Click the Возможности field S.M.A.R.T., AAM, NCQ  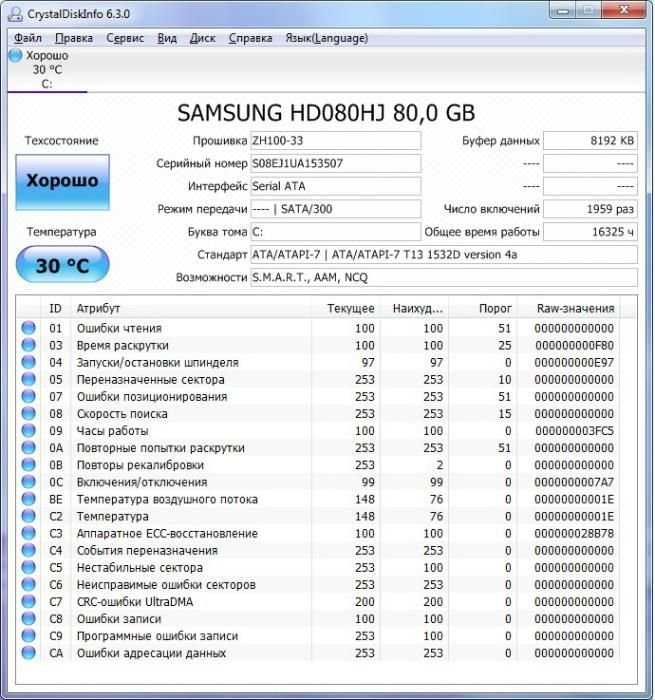coord(444,277)
